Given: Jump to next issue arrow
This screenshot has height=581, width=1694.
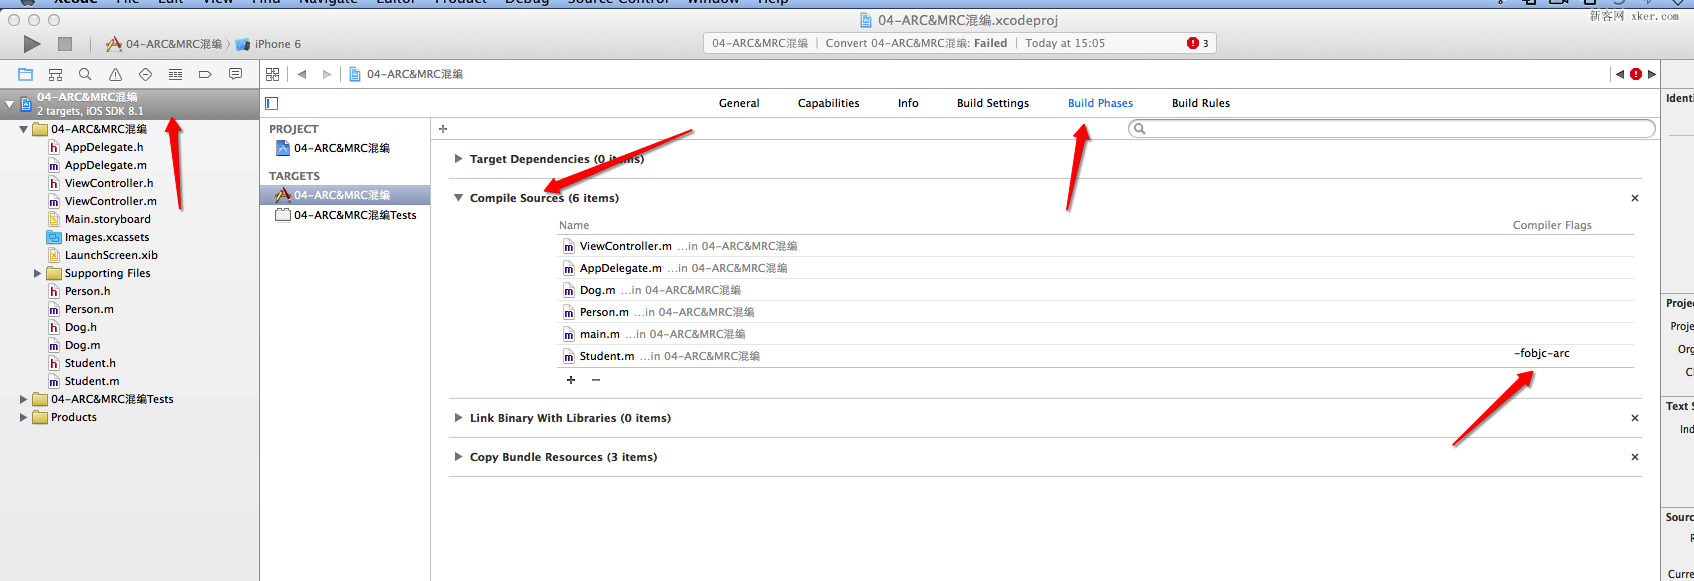Looking at the screenshot, I should (x=1652, y=74).
